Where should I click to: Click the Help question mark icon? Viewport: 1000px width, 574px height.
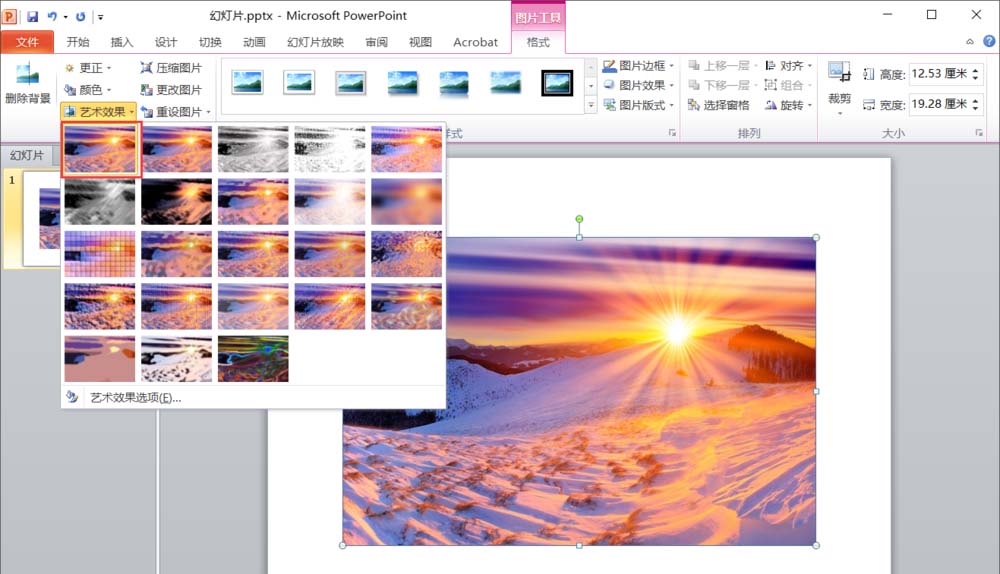[989, 41]
